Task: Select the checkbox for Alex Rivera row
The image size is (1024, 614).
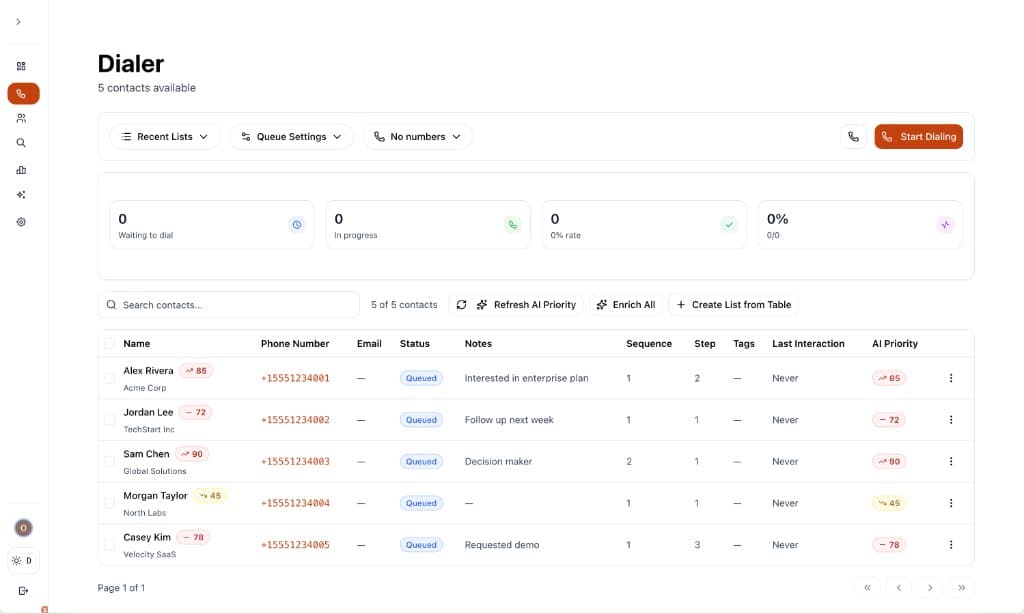Action: click(110, 377)
